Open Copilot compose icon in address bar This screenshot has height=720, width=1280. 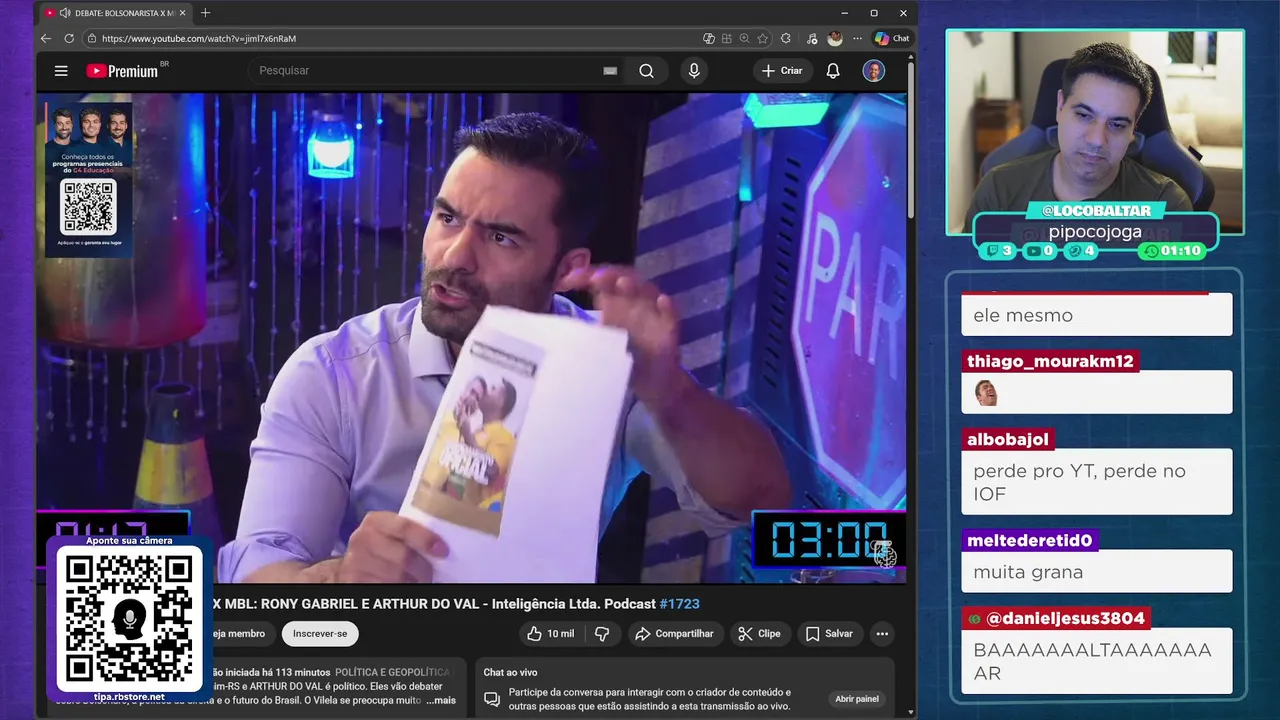tap(709, 38)
